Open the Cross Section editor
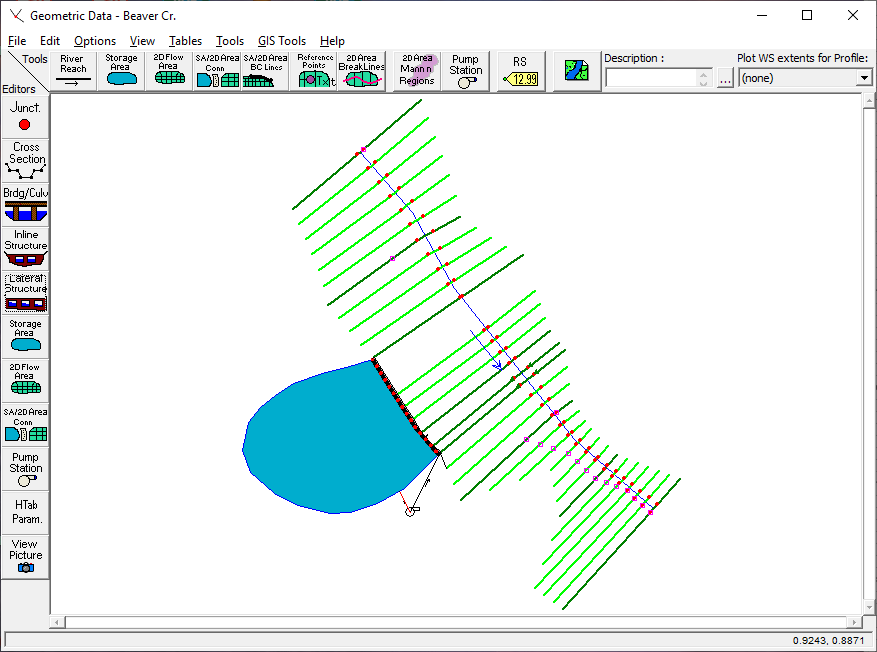The image size is (877, 652). point(26,160)
